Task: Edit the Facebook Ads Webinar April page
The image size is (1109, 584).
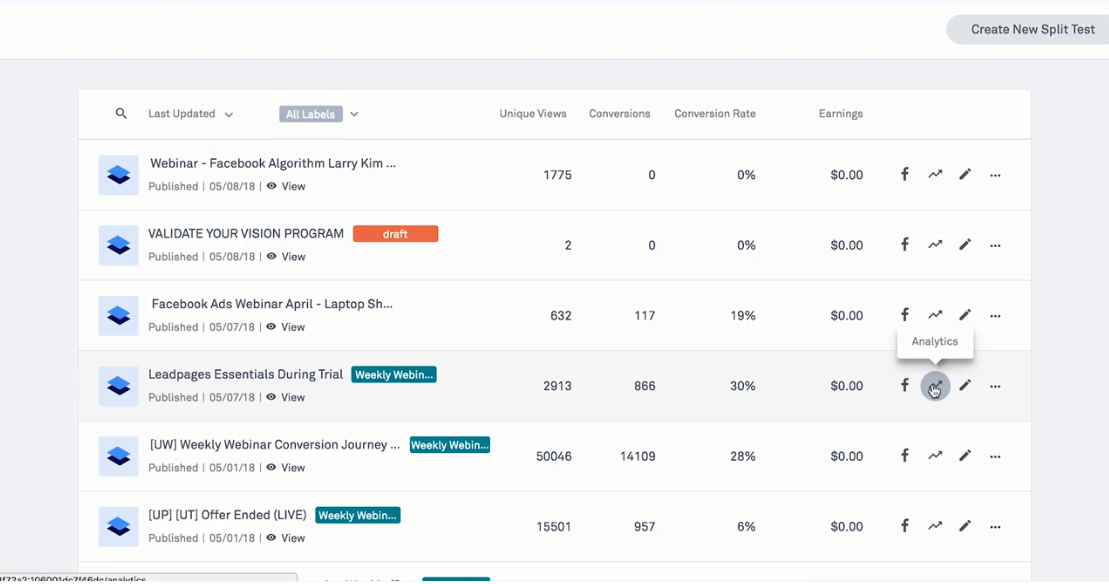Action: (965, 315)
